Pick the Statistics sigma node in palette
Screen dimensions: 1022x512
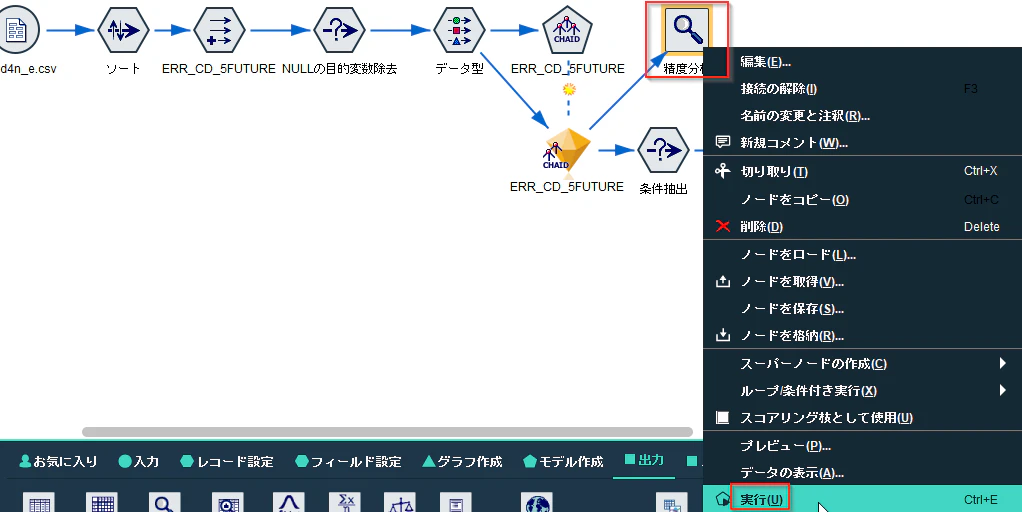pos(345,502)
